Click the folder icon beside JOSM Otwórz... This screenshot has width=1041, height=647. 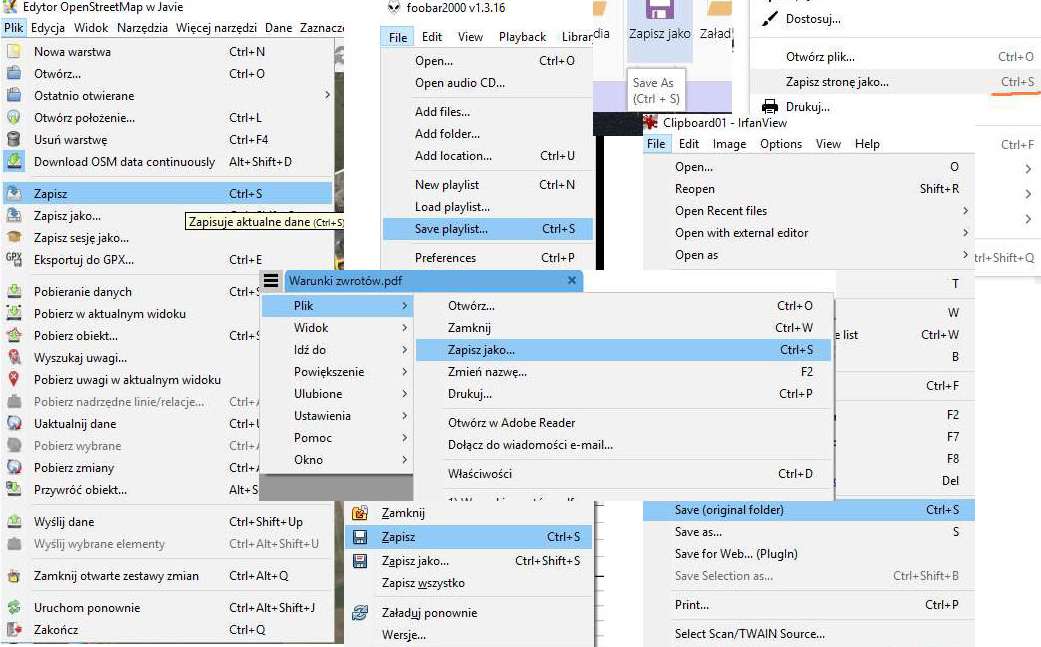tap(14, 73)
